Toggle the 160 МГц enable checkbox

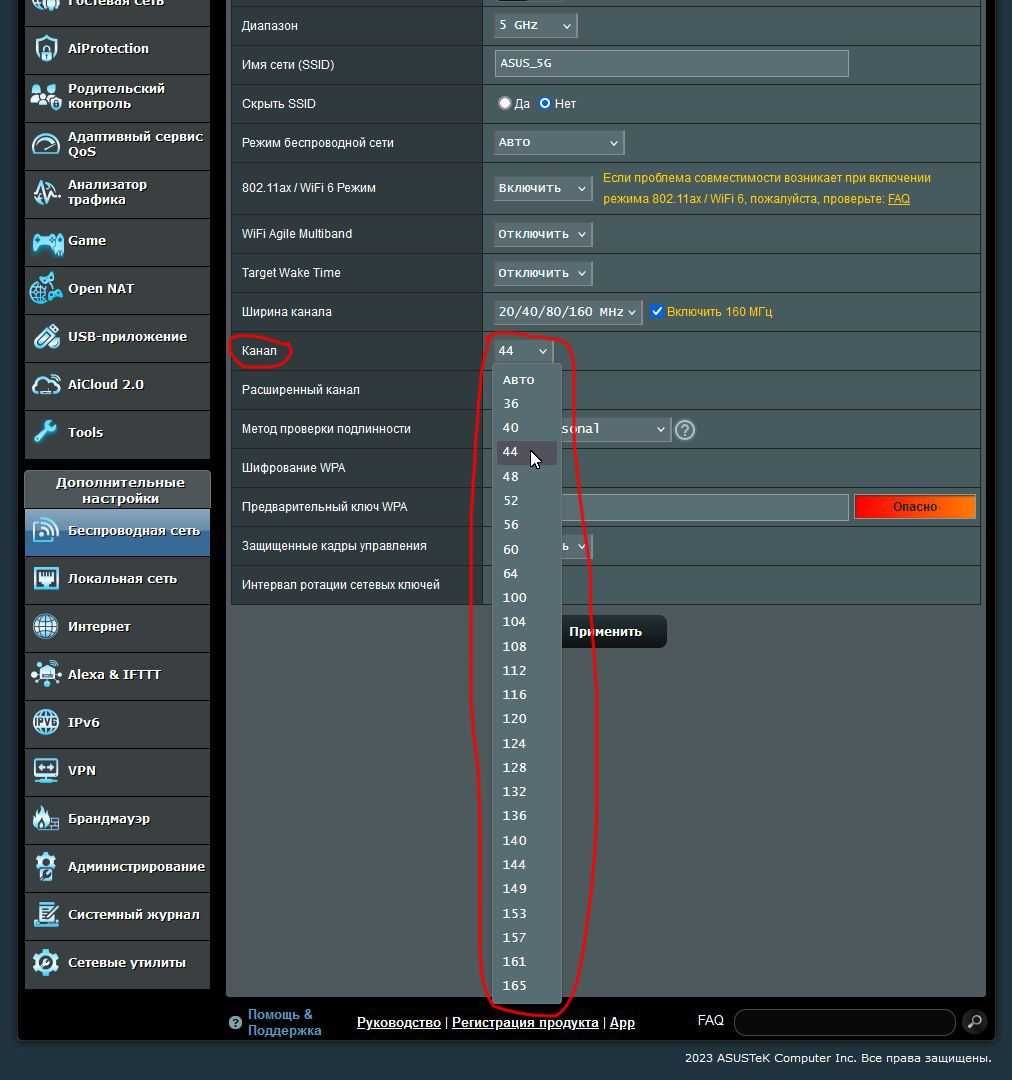coord(657,311)
